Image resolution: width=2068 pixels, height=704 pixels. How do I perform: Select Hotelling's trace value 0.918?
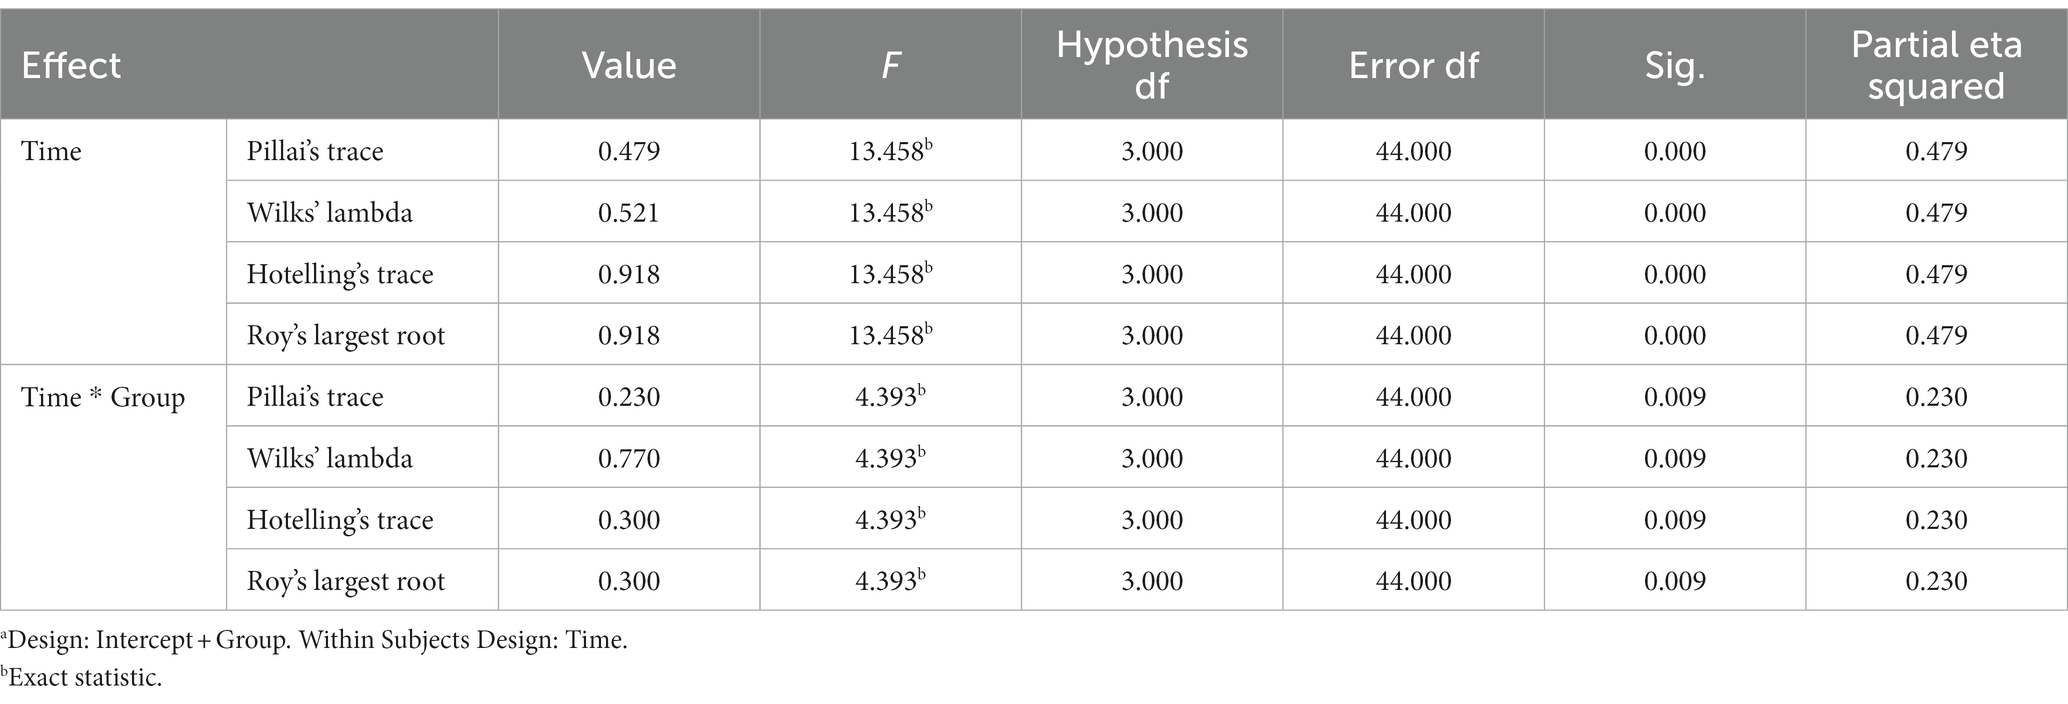tap(629, 274)
